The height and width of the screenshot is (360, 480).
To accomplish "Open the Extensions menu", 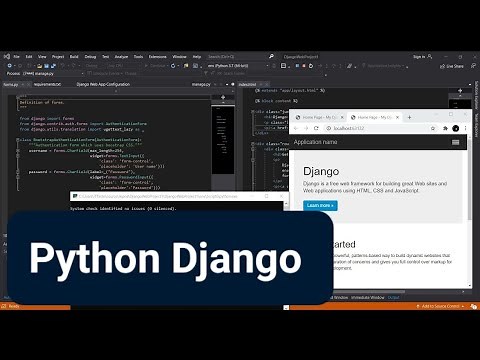I will pyautogui.click(x=157, y=57).
